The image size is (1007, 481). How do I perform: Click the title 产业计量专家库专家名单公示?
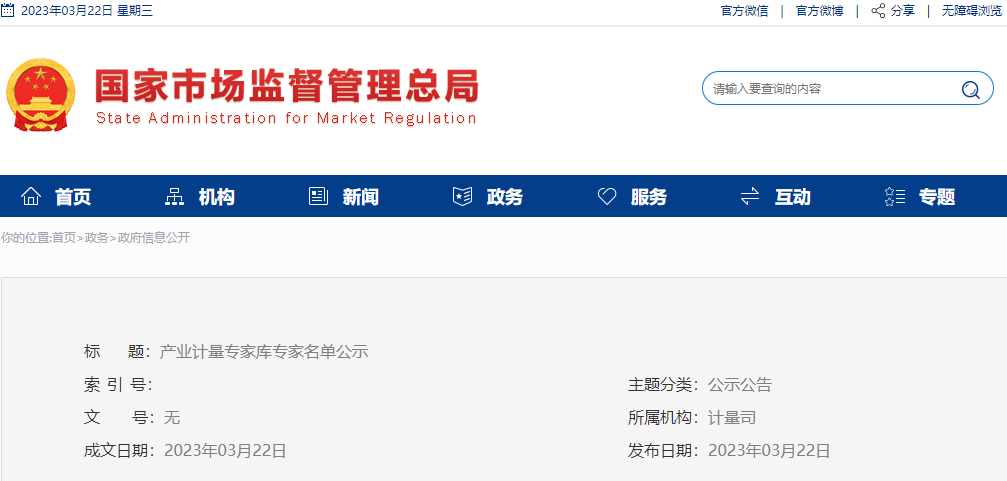(264, 352)
